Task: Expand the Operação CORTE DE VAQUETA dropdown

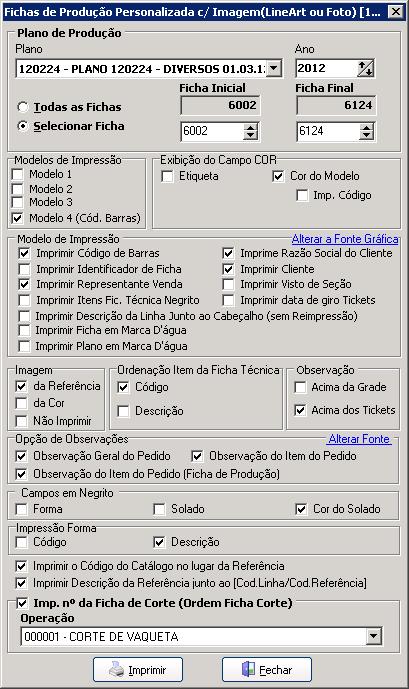Action: tap(373, 636)
